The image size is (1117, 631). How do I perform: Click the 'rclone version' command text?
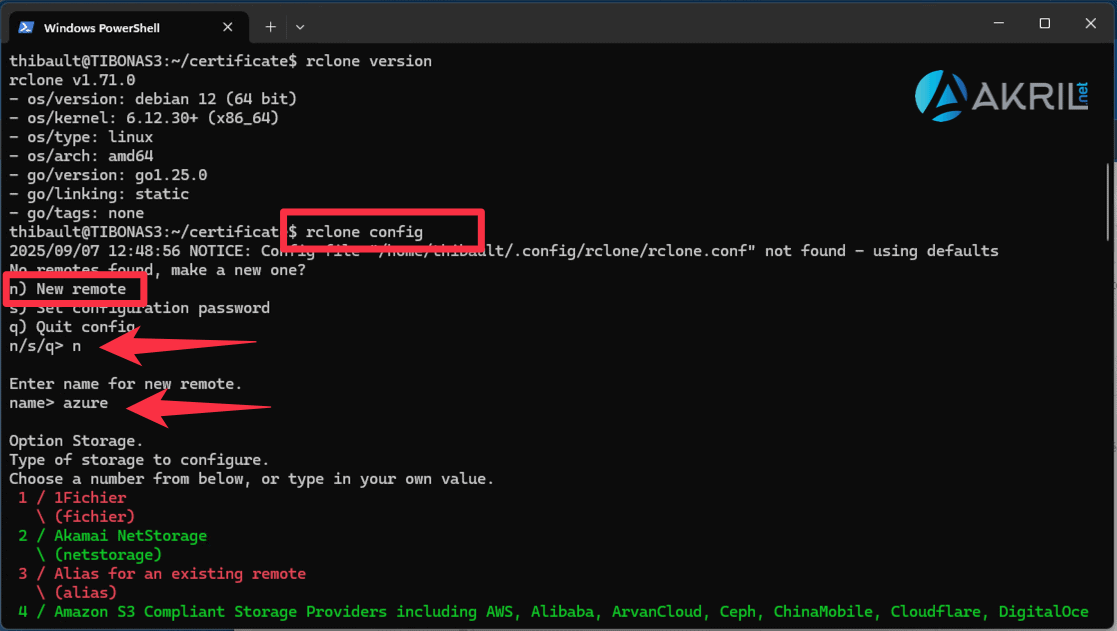[x=368, y=61]
